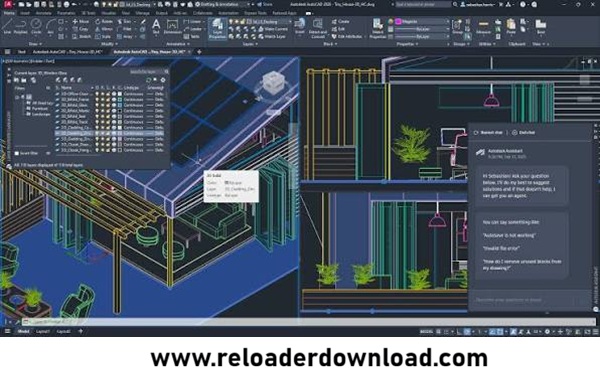Screen dimensions: 600x377
Task: Select the Furniture layer filter
Action: pyautogui.click(x=37, y=109)
